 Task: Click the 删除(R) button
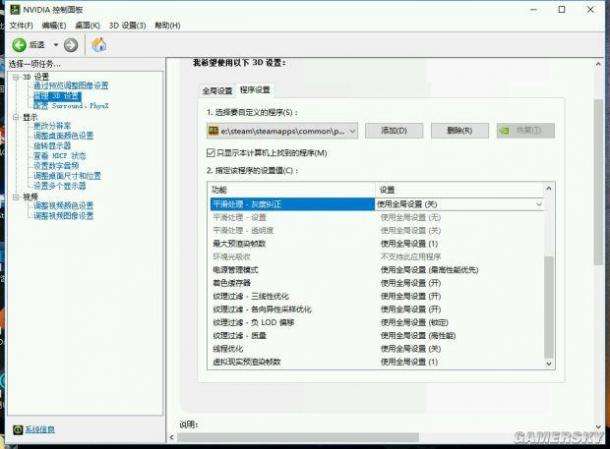(460, 131)
